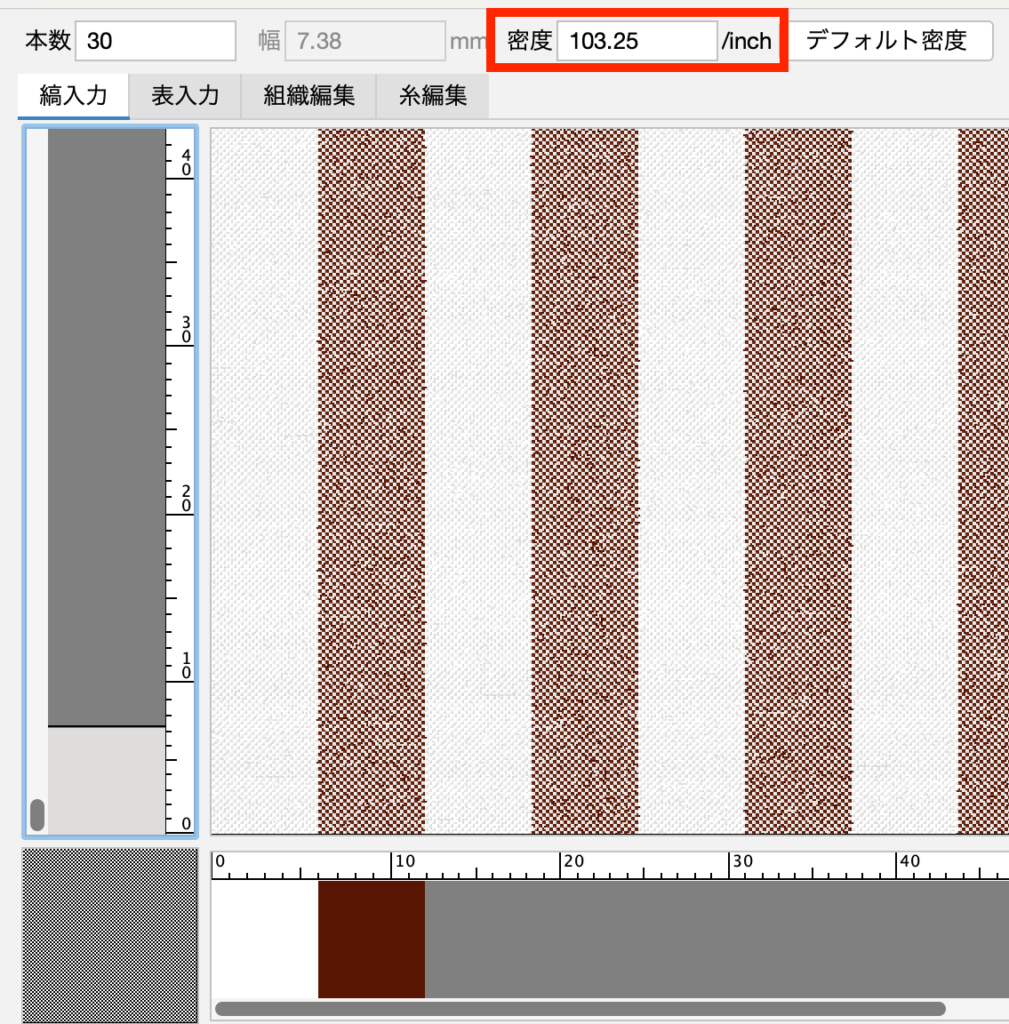Click the 40 mark on horizontal ruler

(x=910, y=861)
